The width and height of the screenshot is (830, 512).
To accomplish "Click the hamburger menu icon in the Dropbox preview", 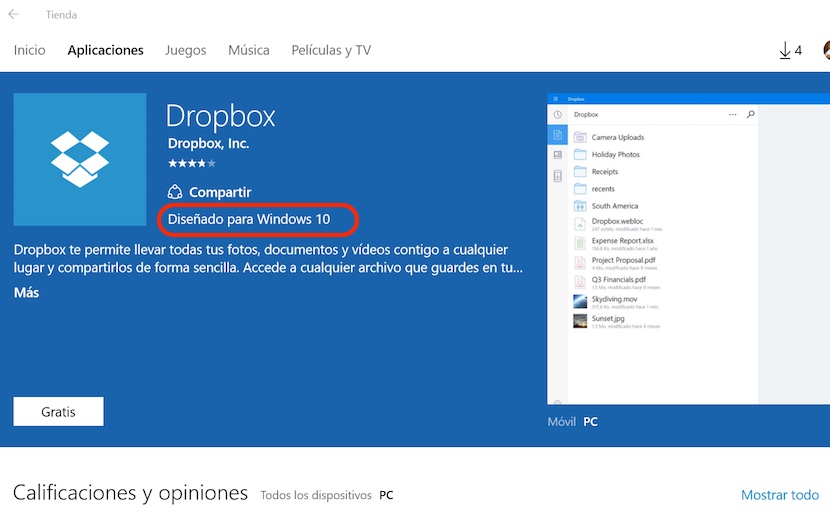I will pos(555,99).
